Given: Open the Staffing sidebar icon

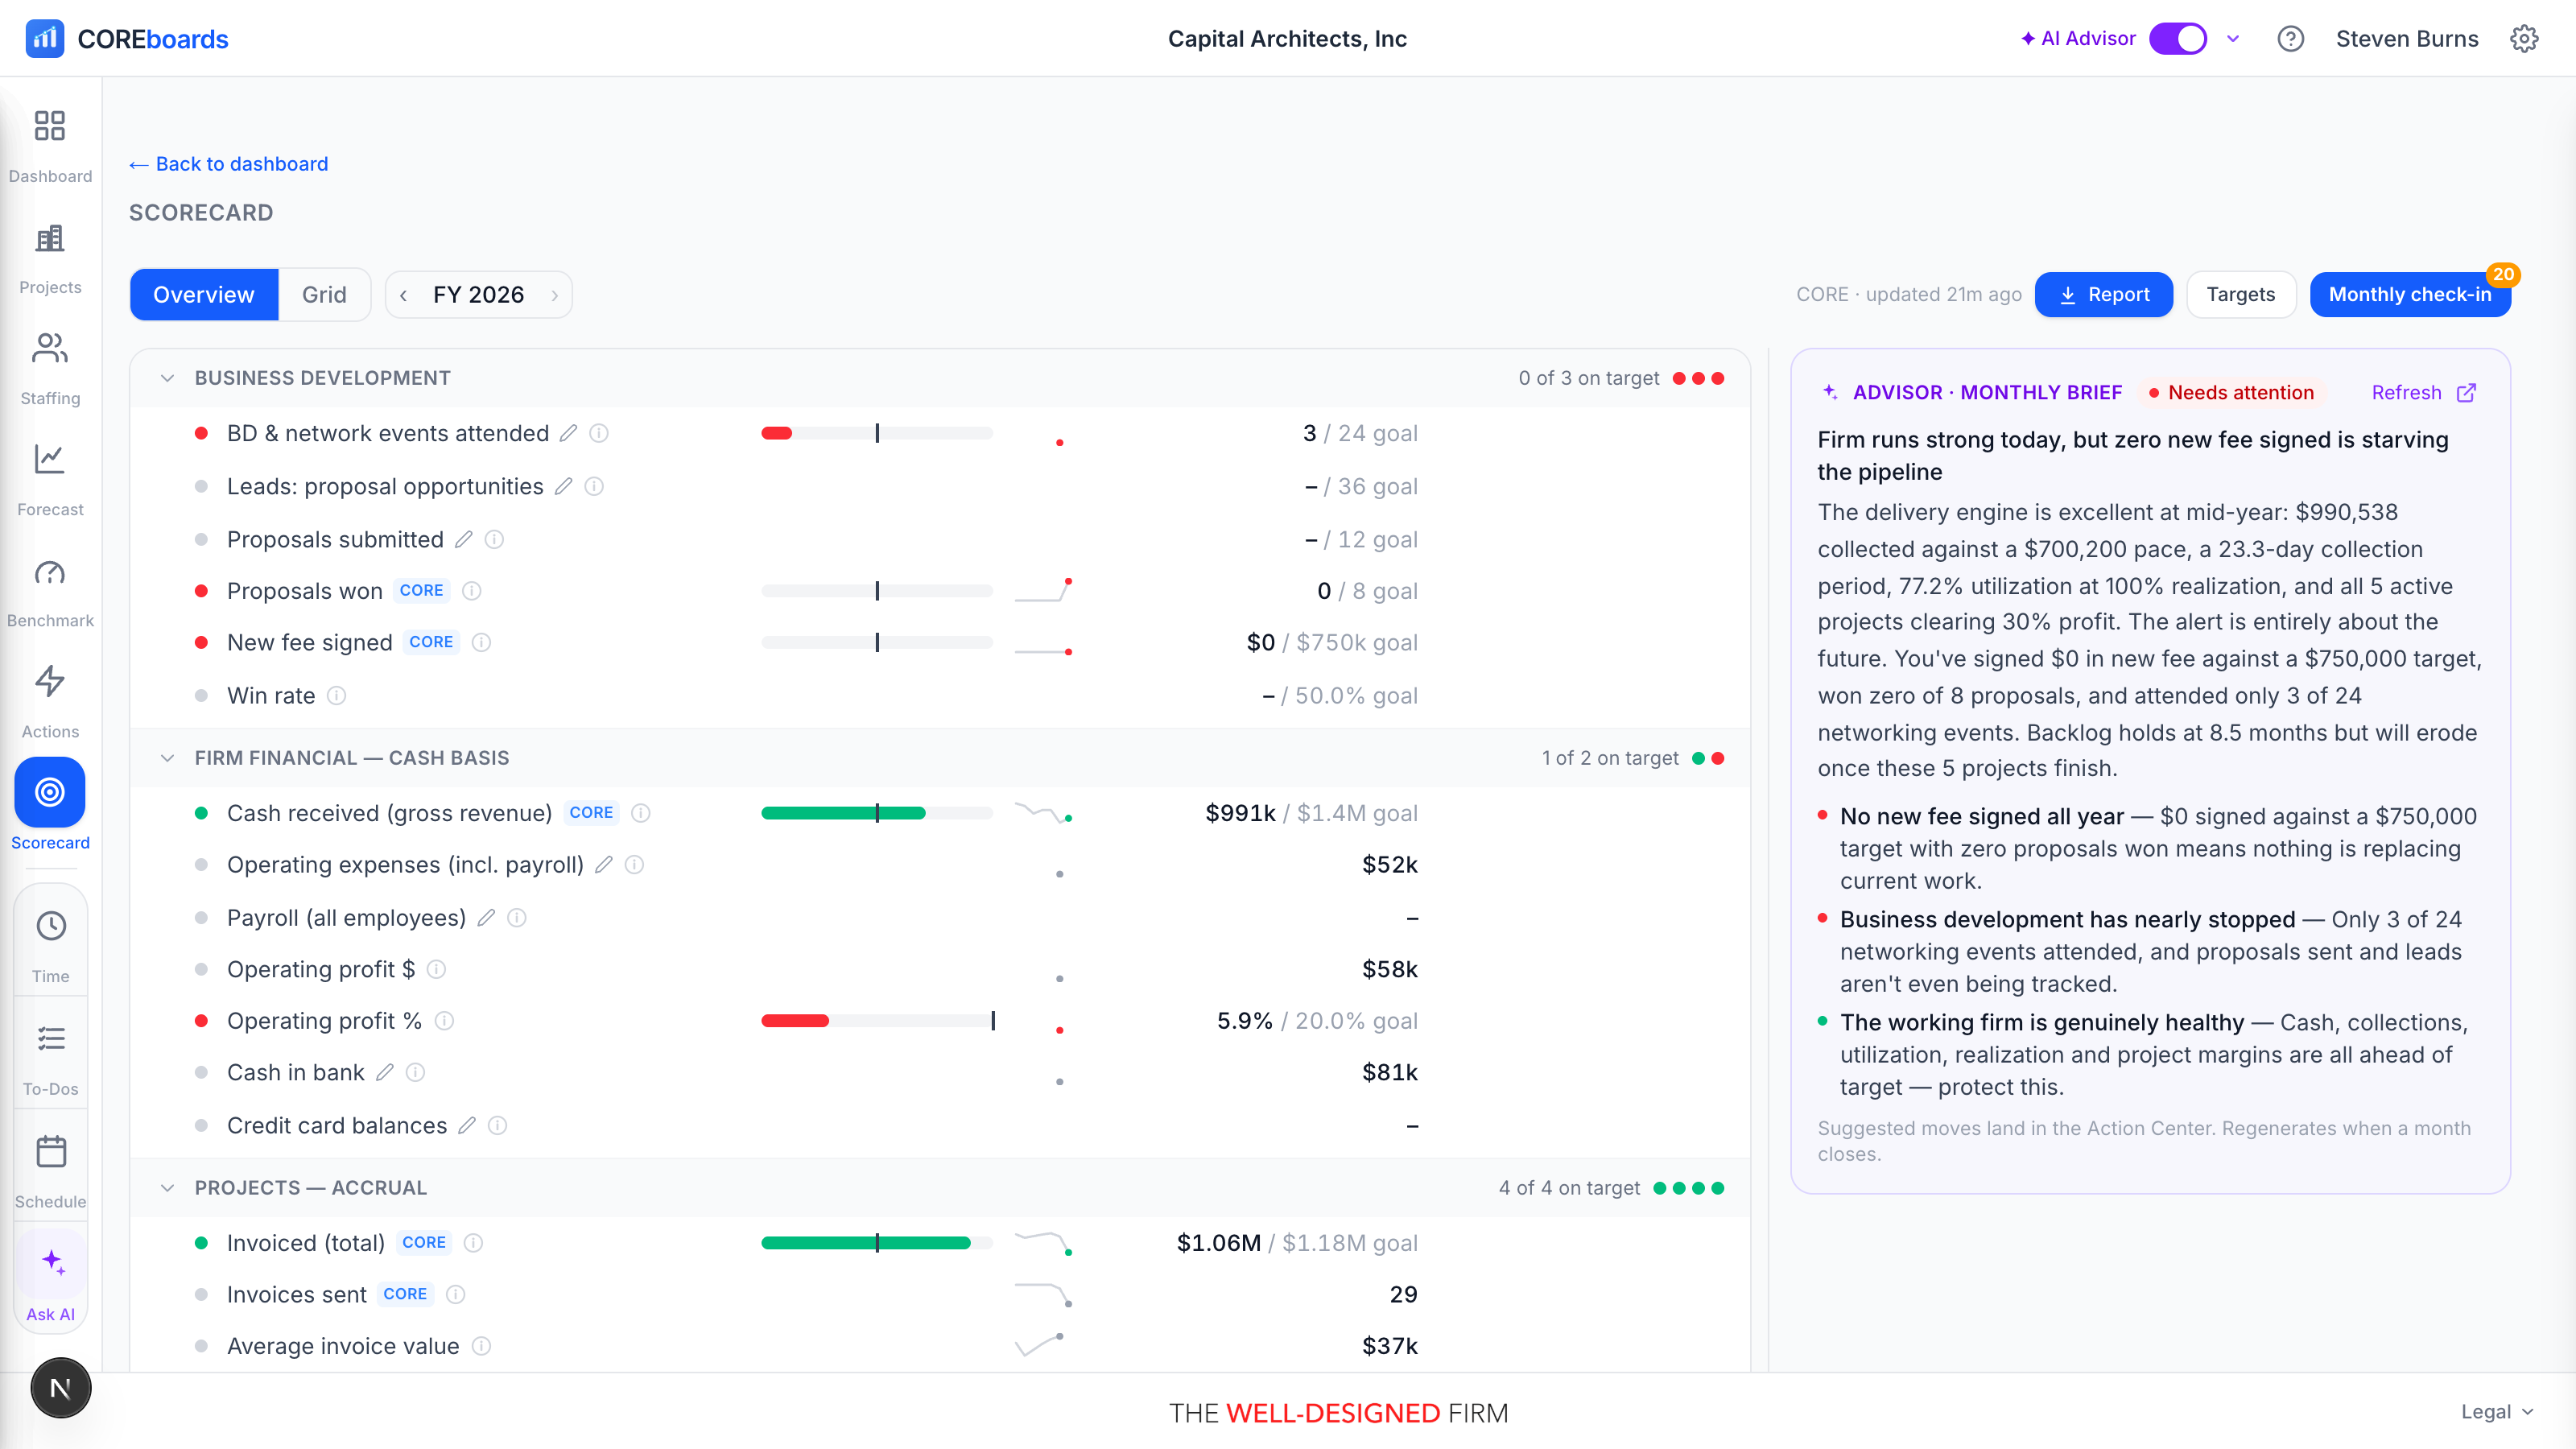Looking at the screenshot, I should (x=50, y=349).
